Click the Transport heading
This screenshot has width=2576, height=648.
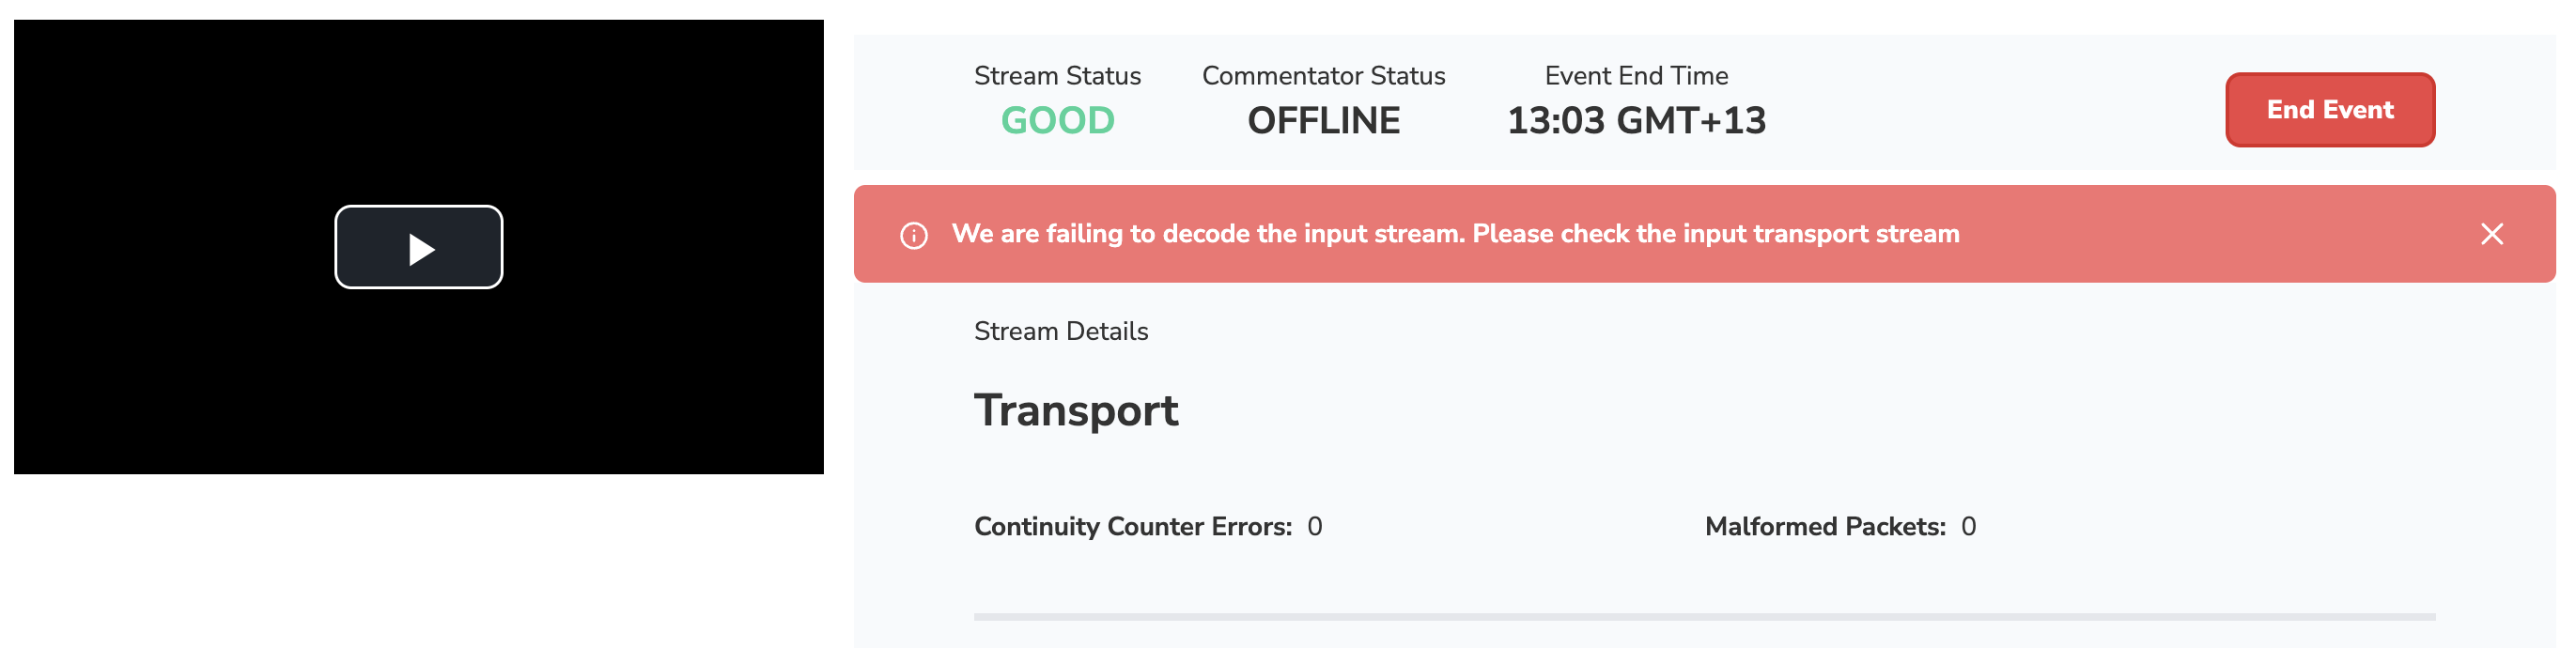(1076, 410)
